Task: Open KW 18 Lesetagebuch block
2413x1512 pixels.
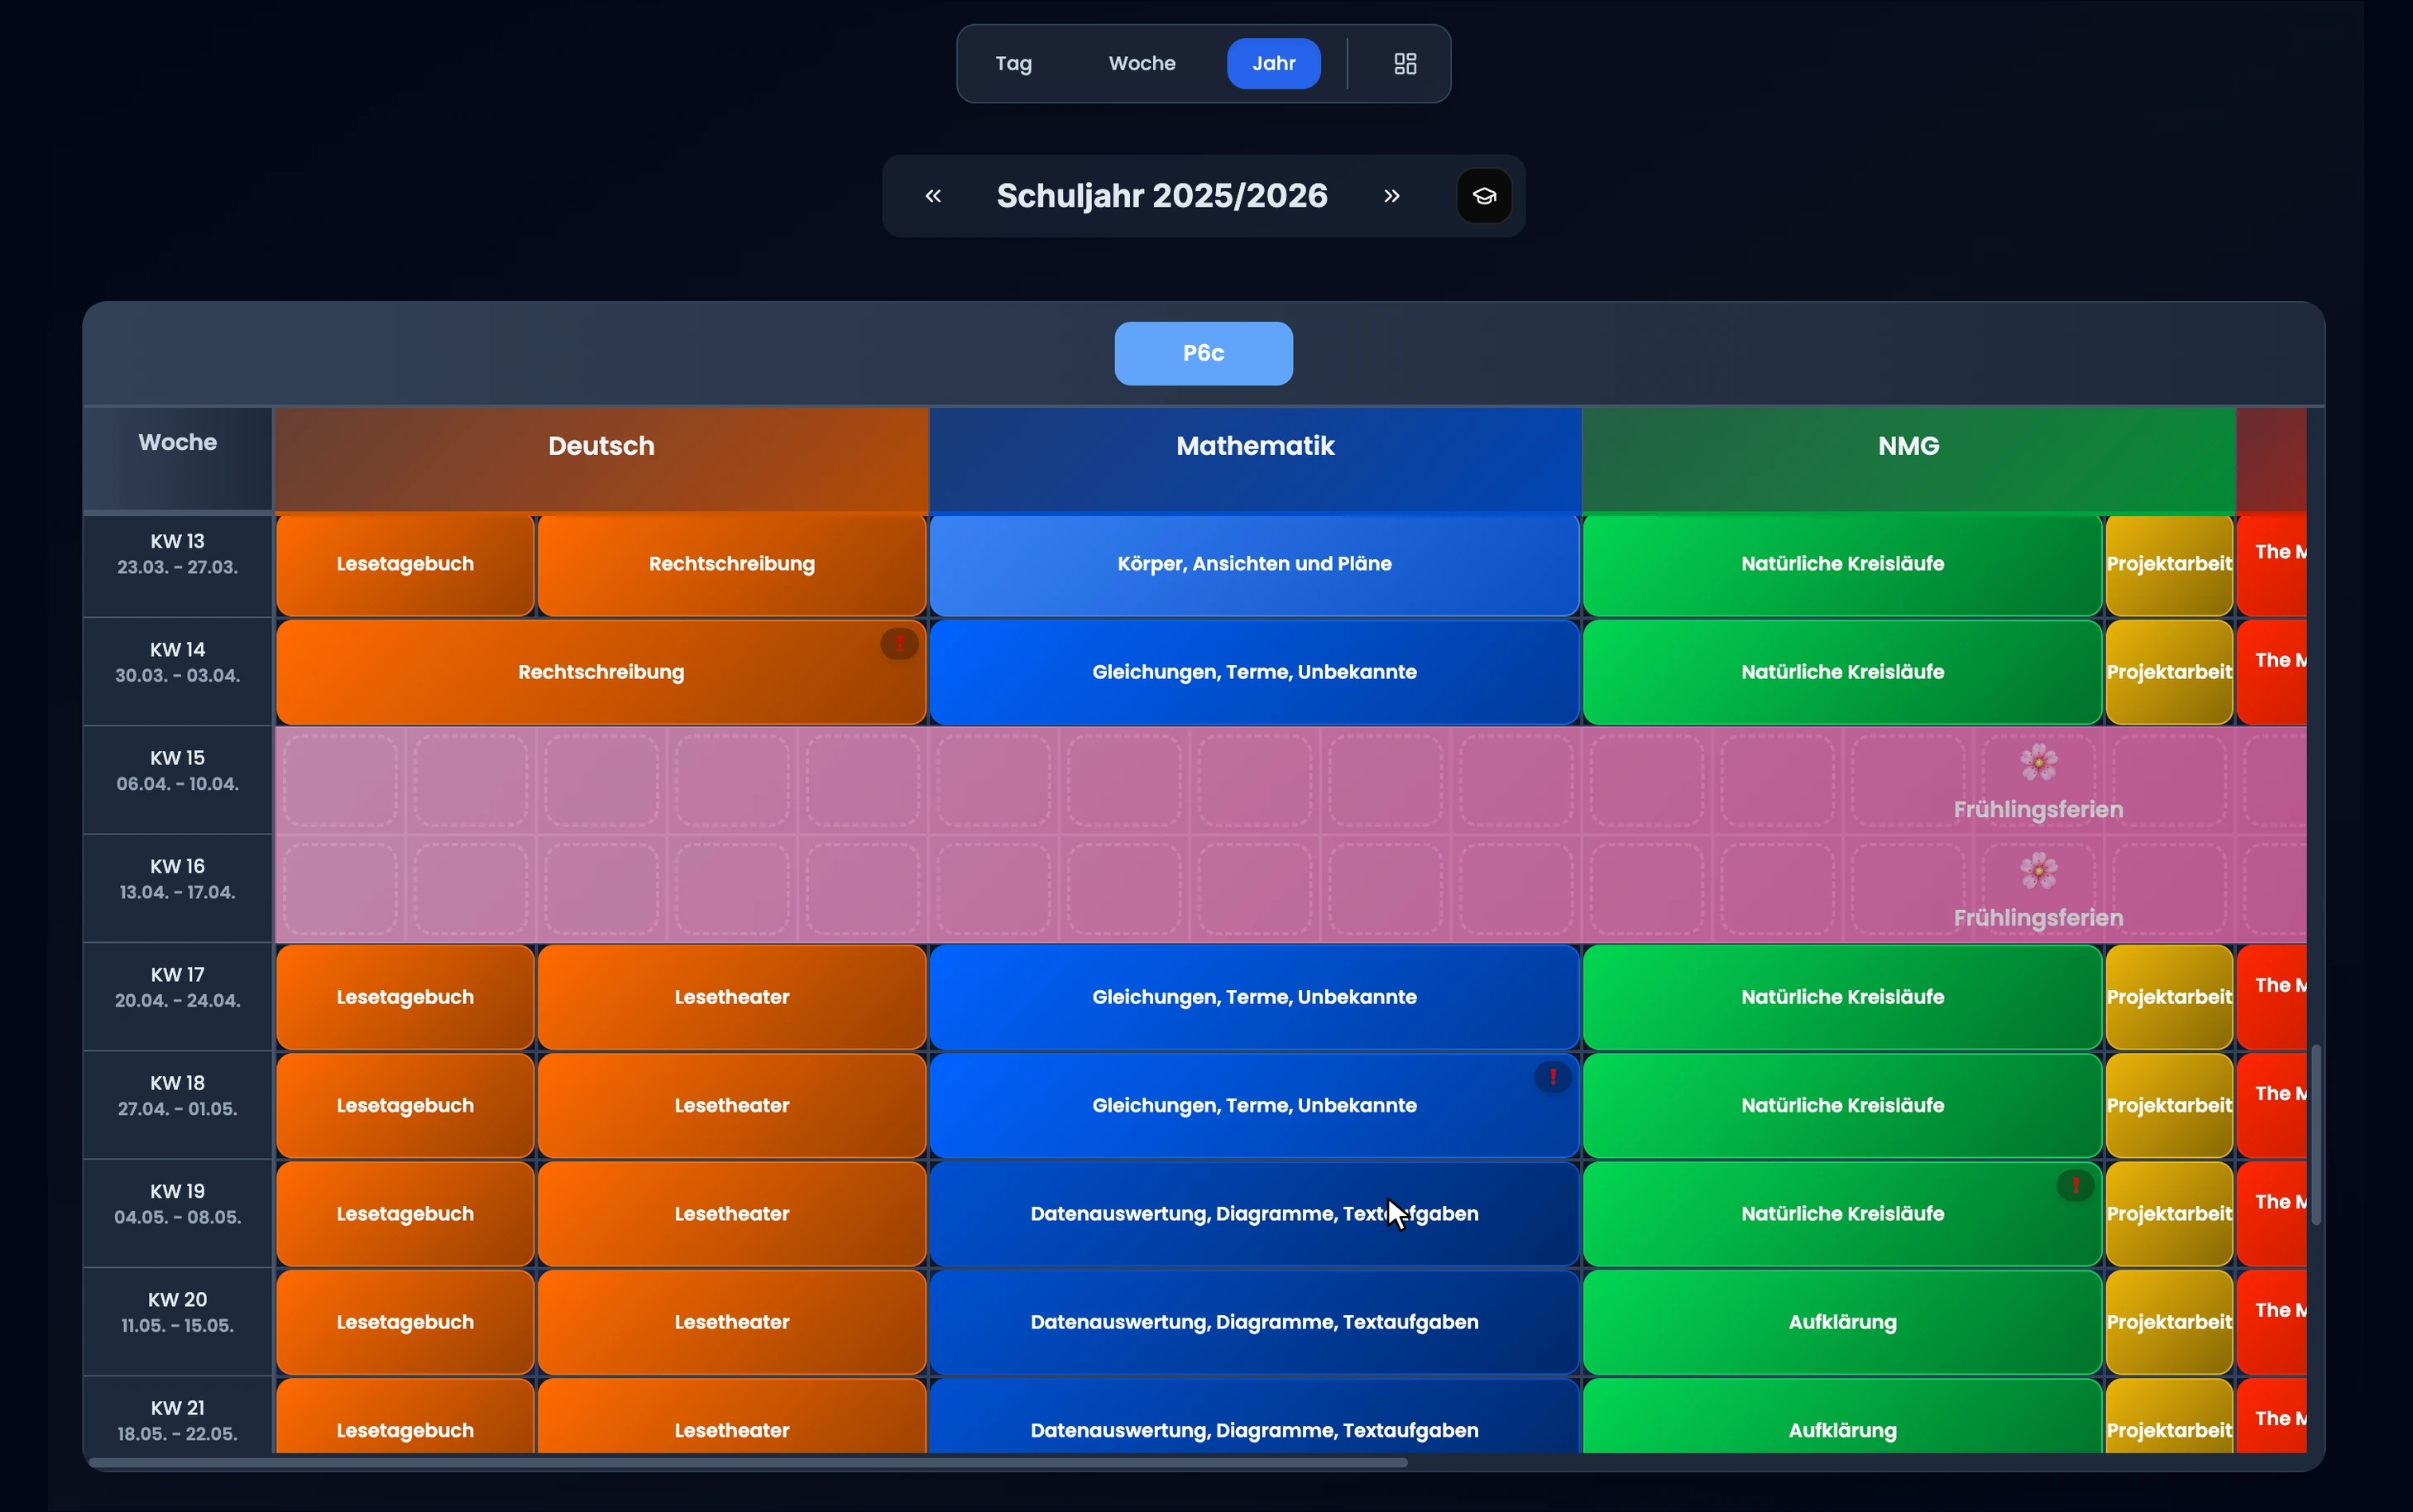Action: [x=405, y=1106]
